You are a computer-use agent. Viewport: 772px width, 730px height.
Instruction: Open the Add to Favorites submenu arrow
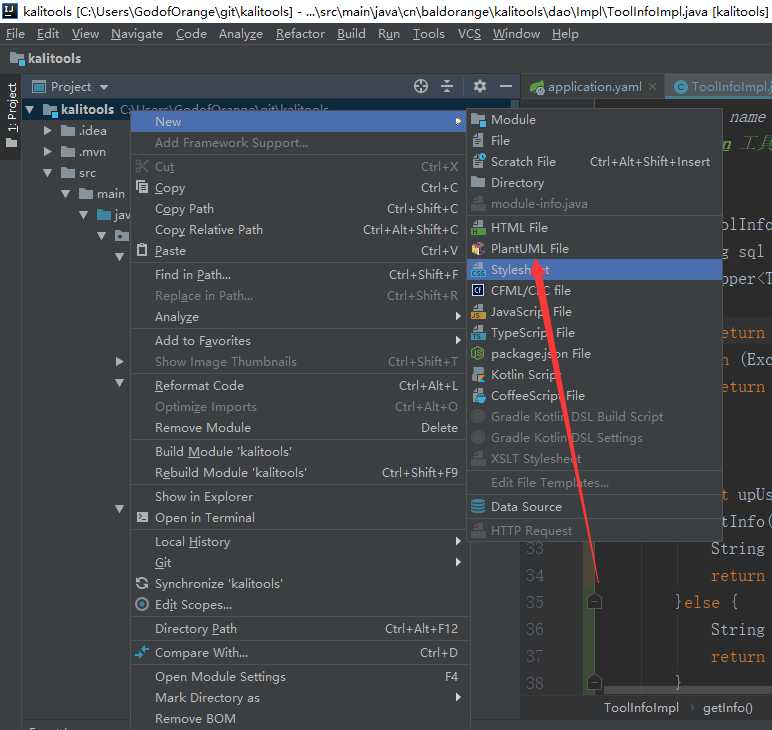pos(458,340)
